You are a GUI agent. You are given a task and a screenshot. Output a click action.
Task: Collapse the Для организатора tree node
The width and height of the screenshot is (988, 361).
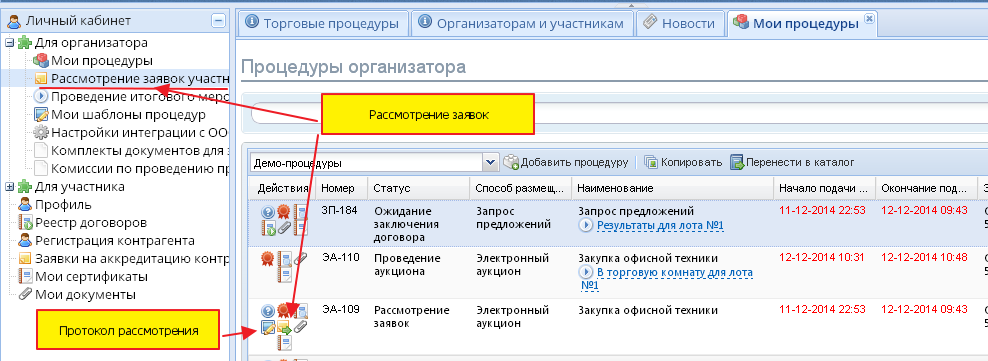coord(9,43)
